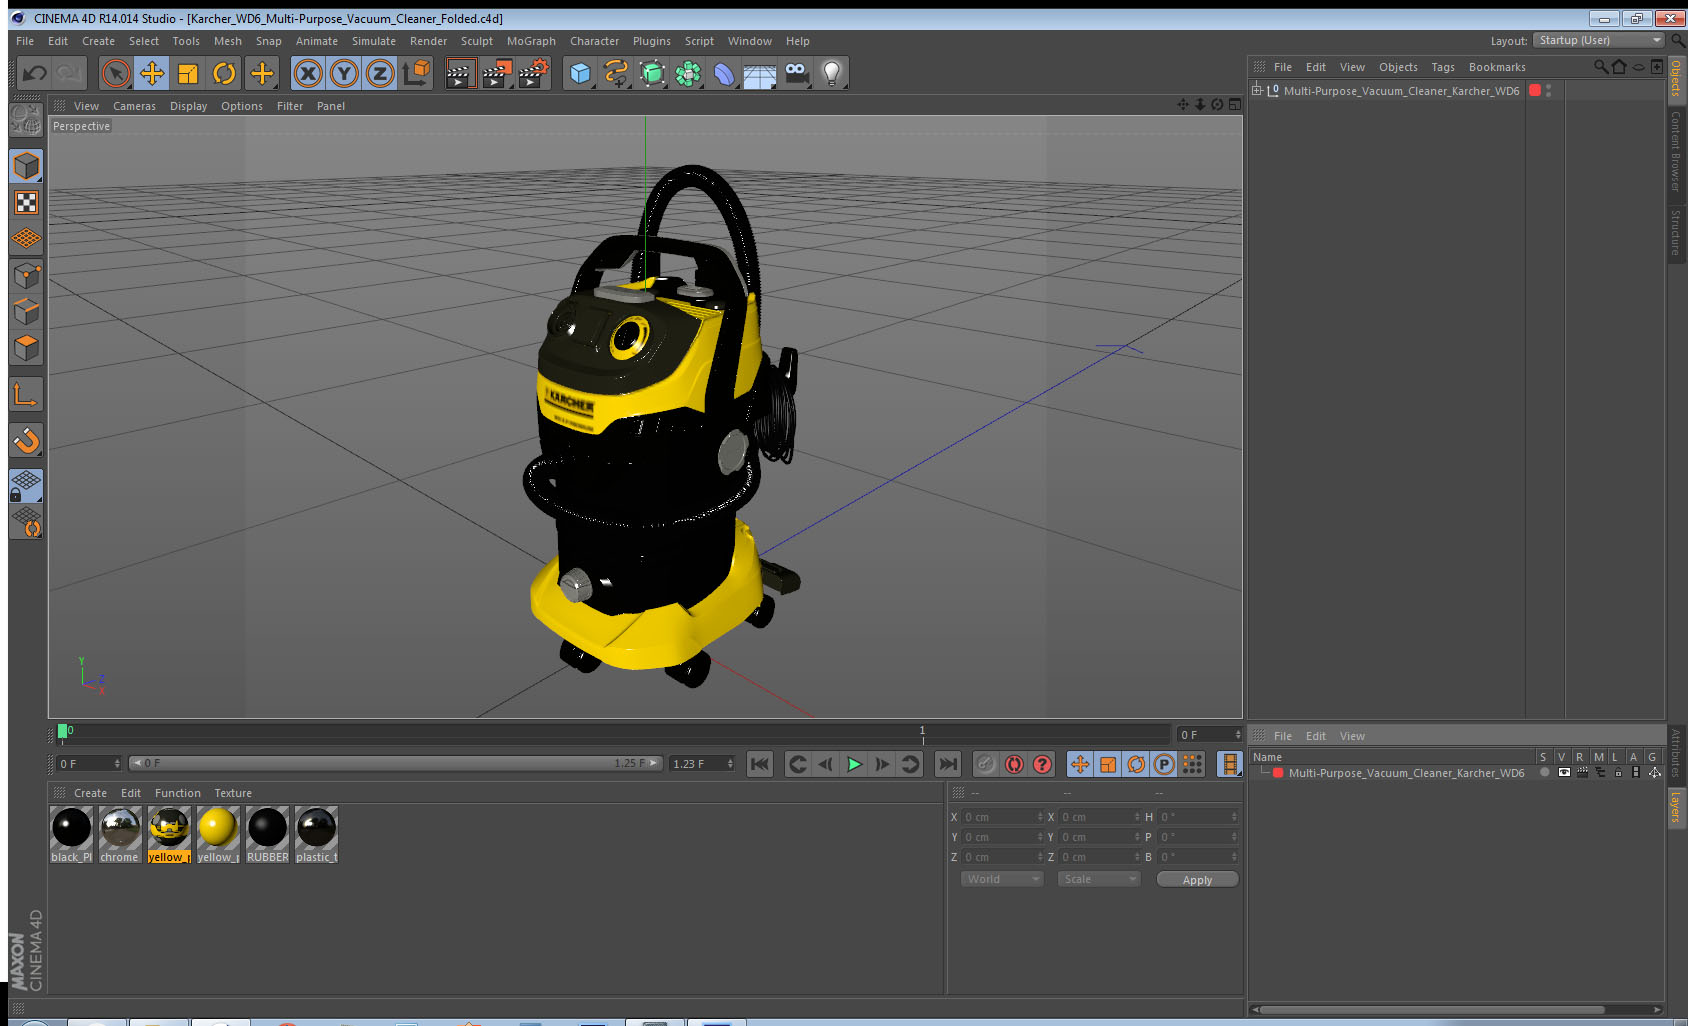The image size is (1688, 1026).
Task: Go to end of animation
Action: tap(948, 764)
